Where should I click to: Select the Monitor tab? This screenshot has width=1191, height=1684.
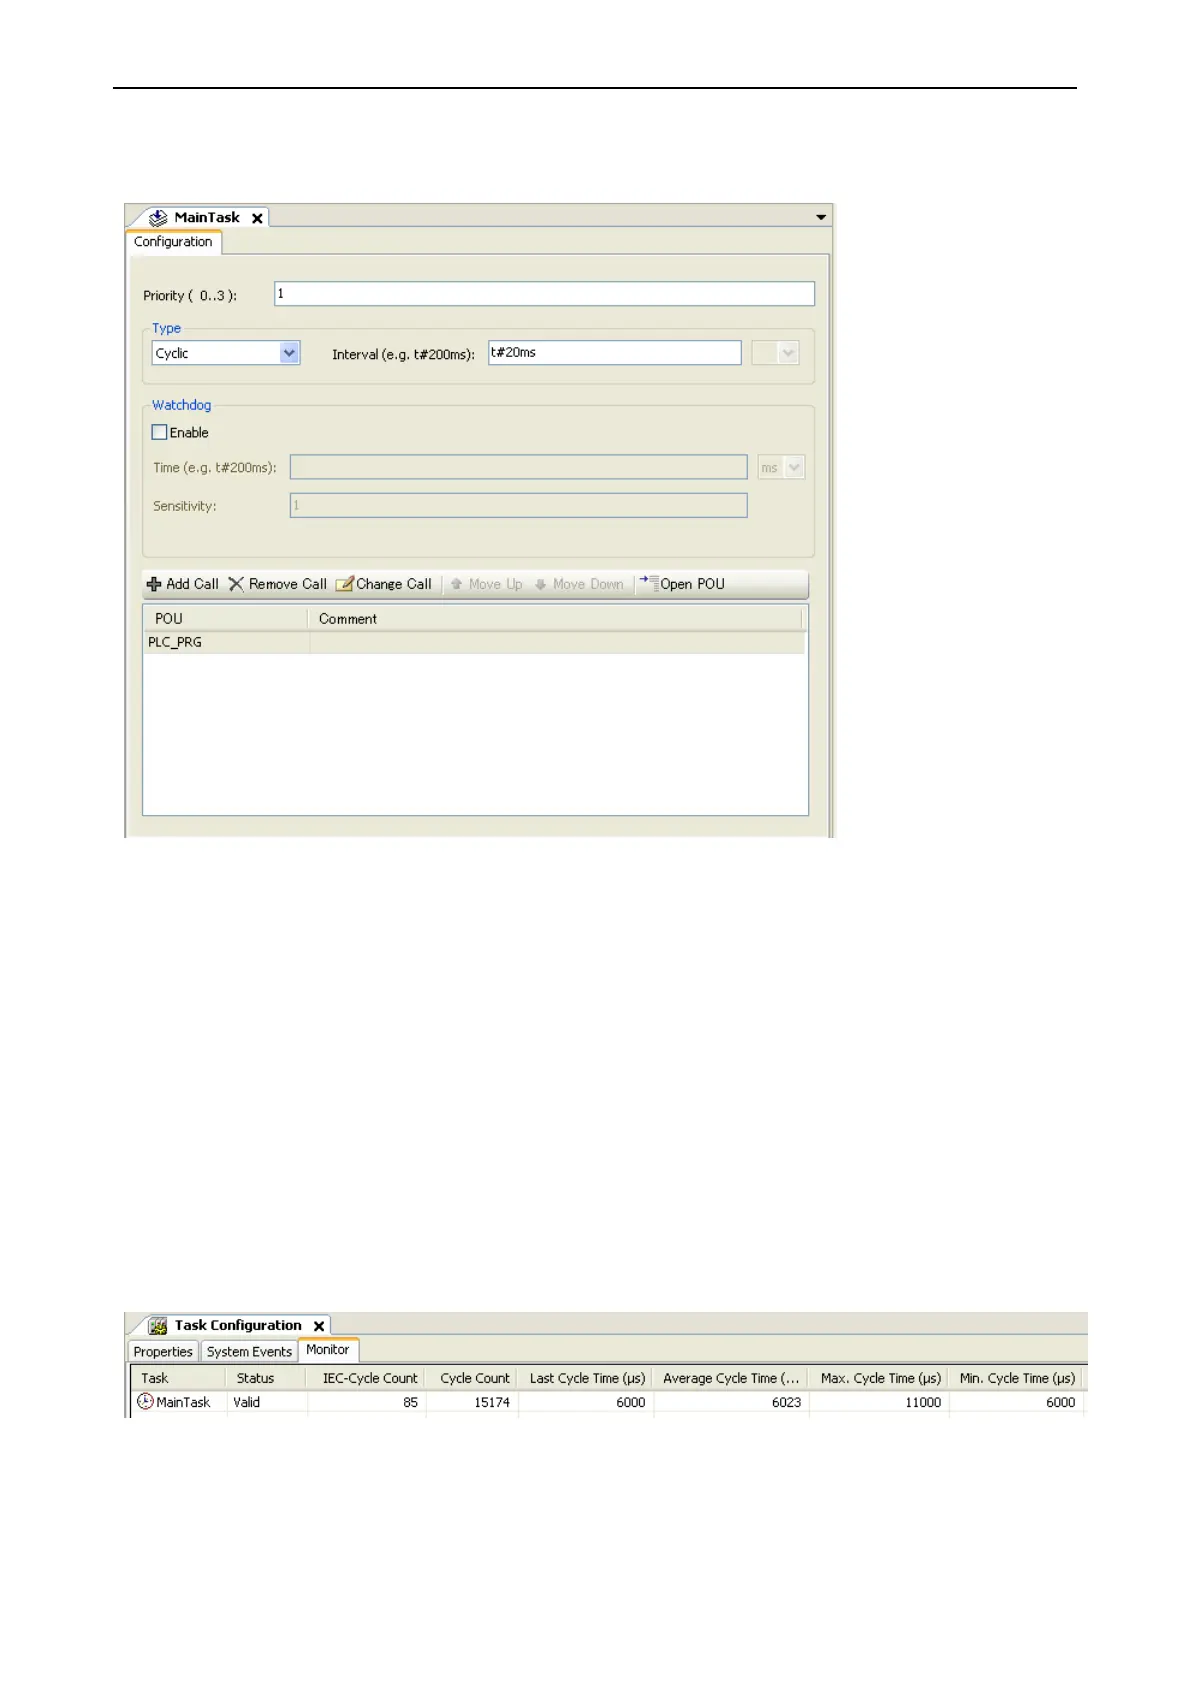(x=328, y=1350)
